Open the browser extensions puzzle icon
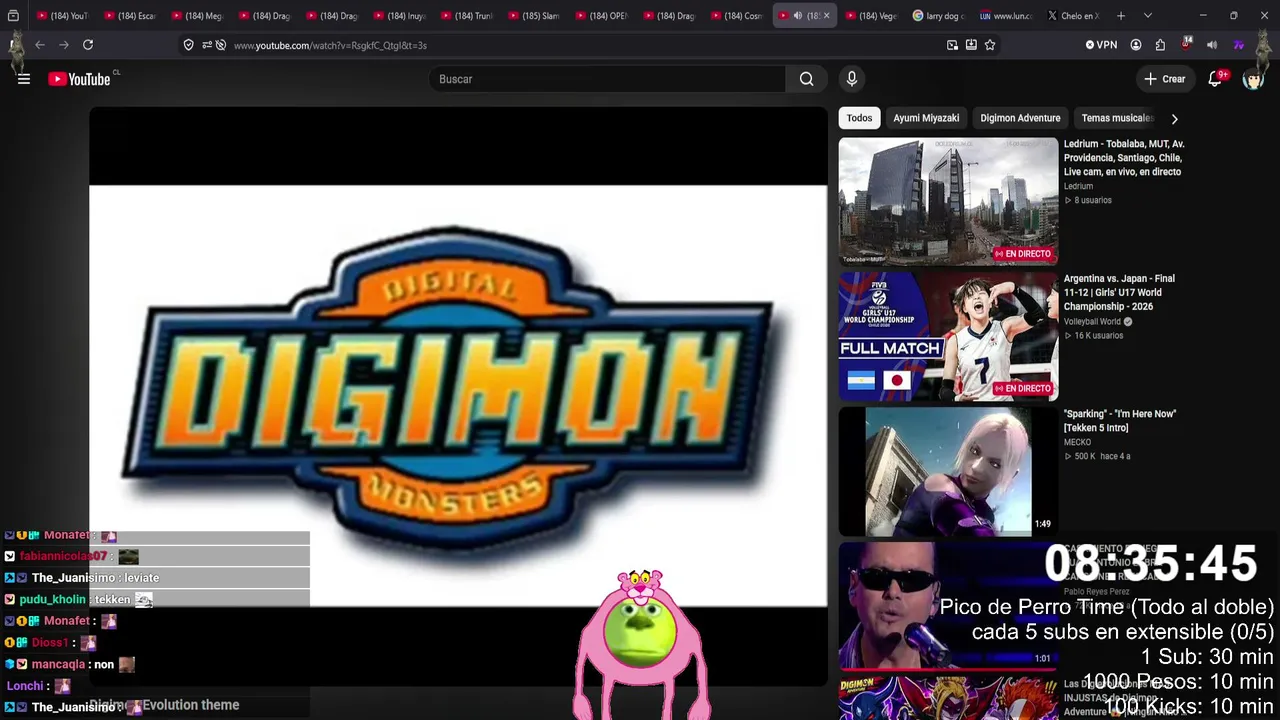 (1160, 45)
